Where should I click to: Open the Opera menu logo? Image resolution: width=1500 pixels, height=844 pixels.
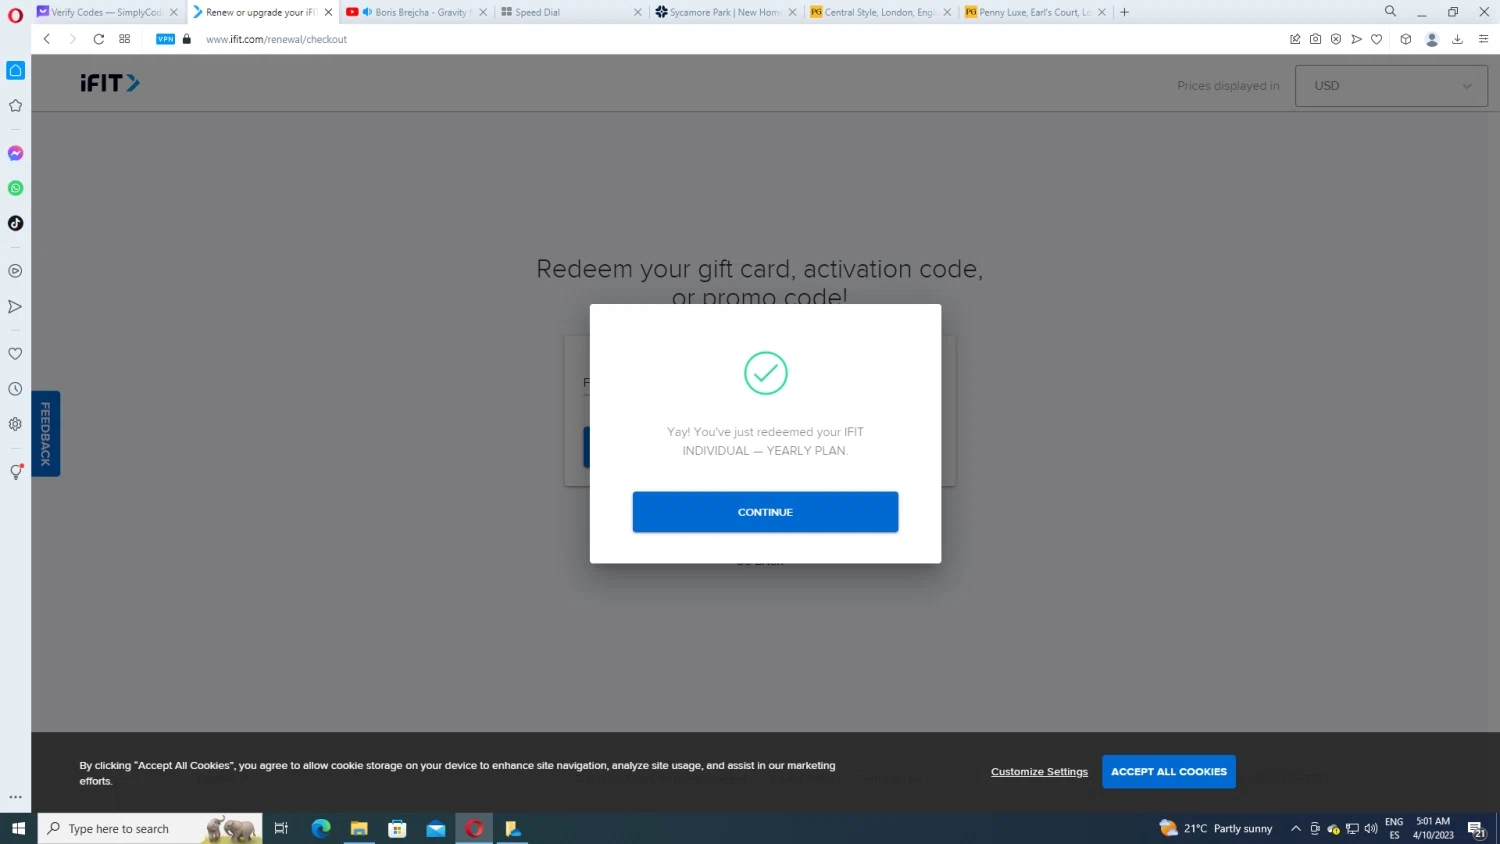pos(15,14)
